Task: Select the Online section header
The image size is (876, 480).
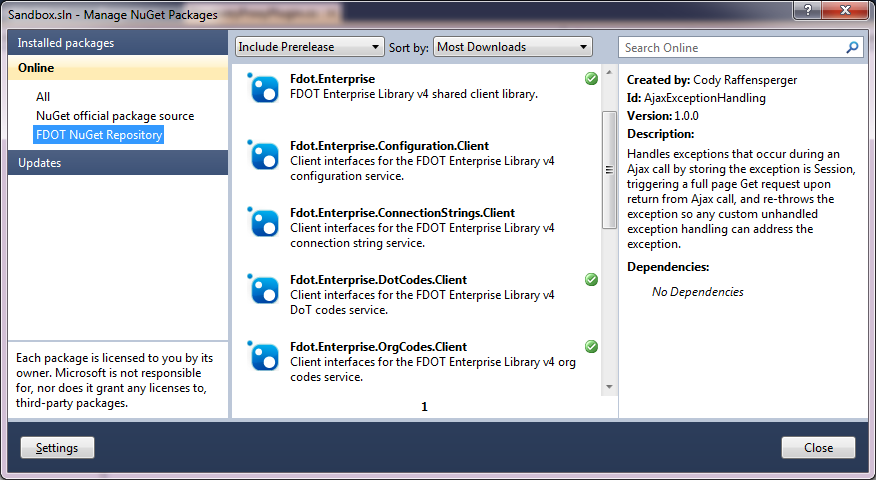Action: 118,68
